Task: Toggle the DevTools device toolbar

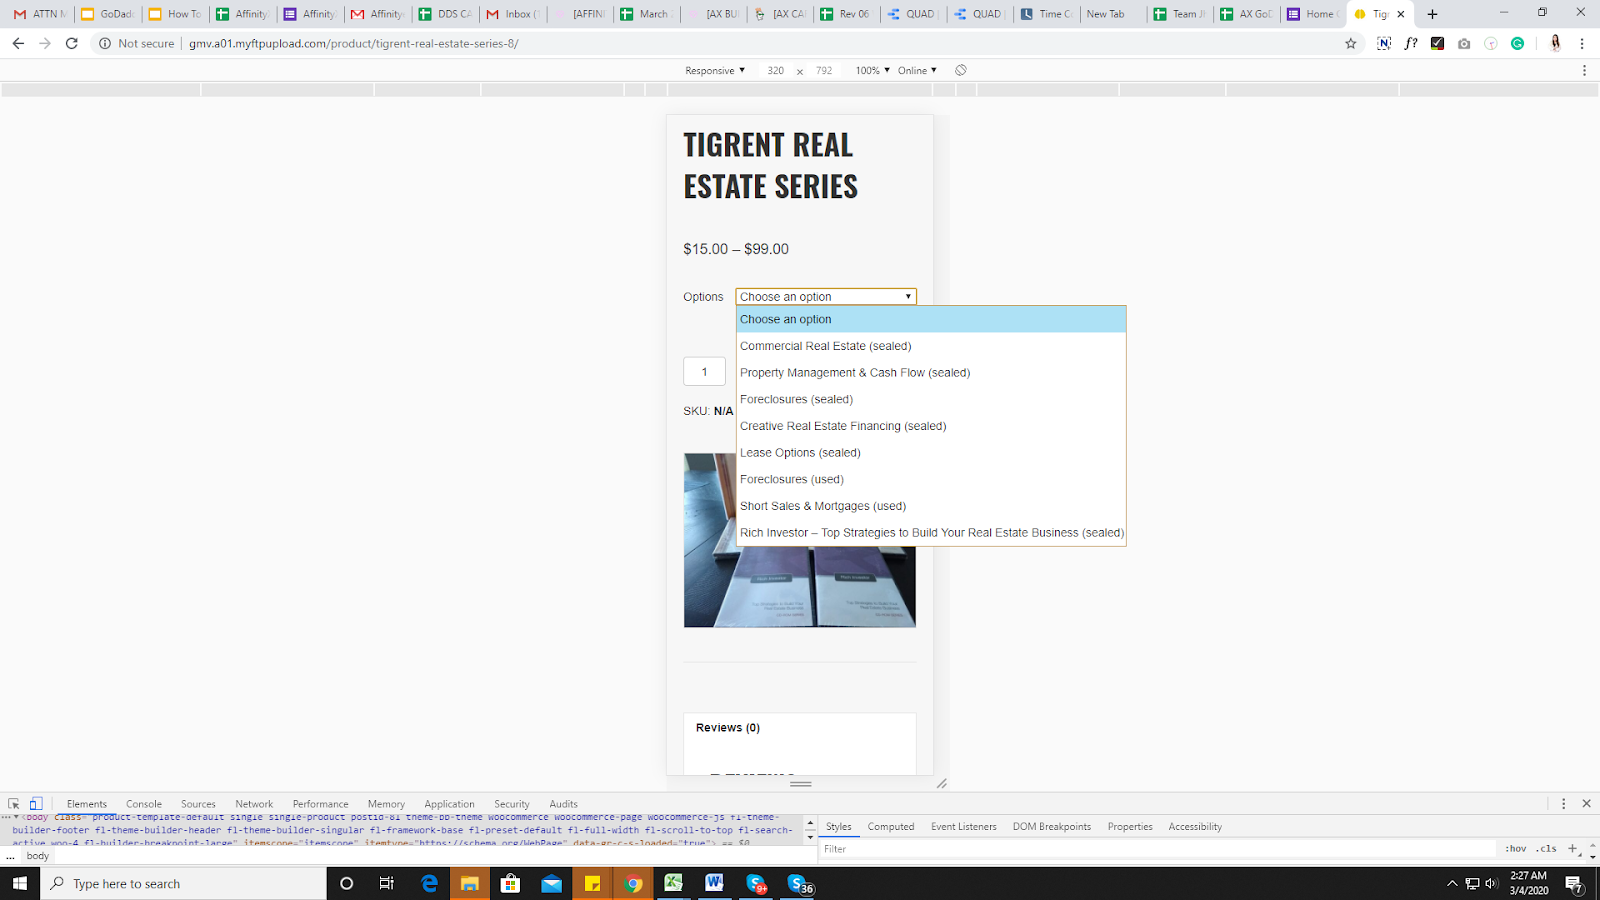Action: [x=36, y=804]
